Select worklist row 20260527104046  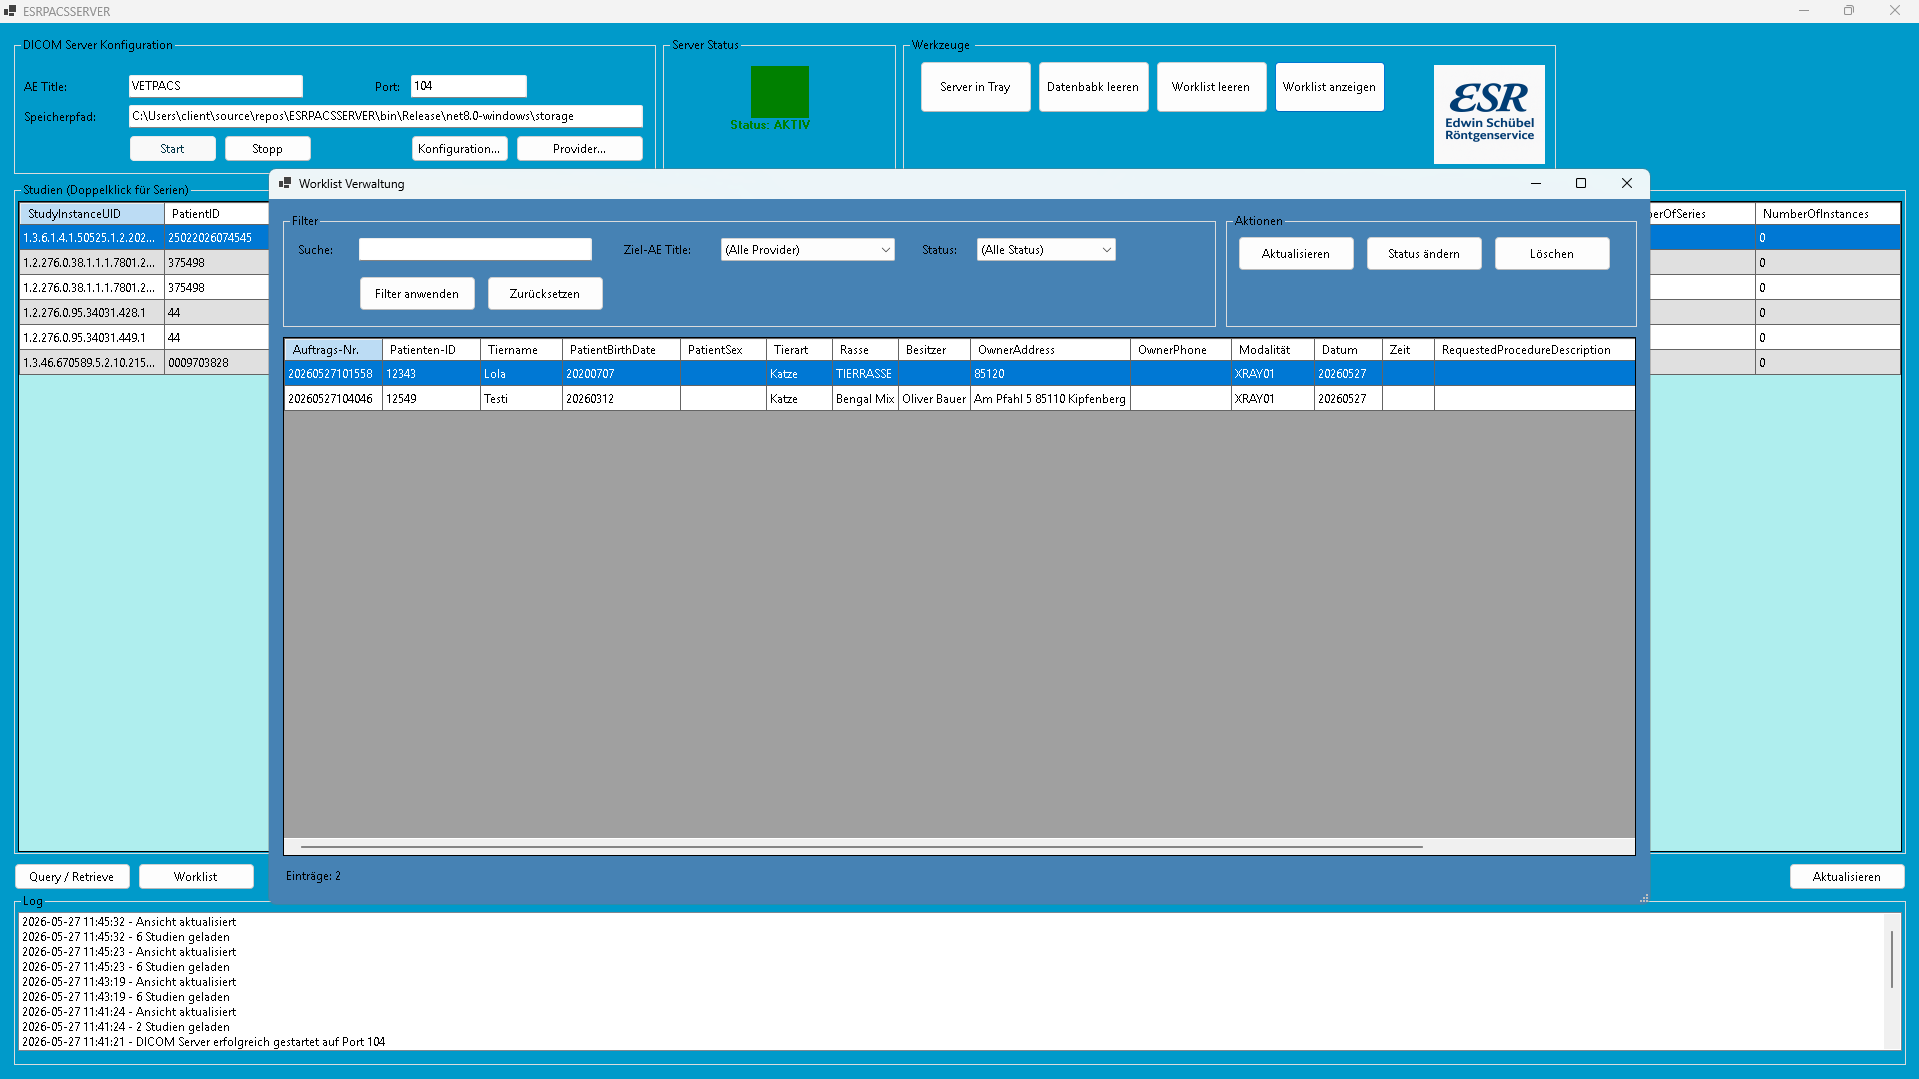coord(959,399)
